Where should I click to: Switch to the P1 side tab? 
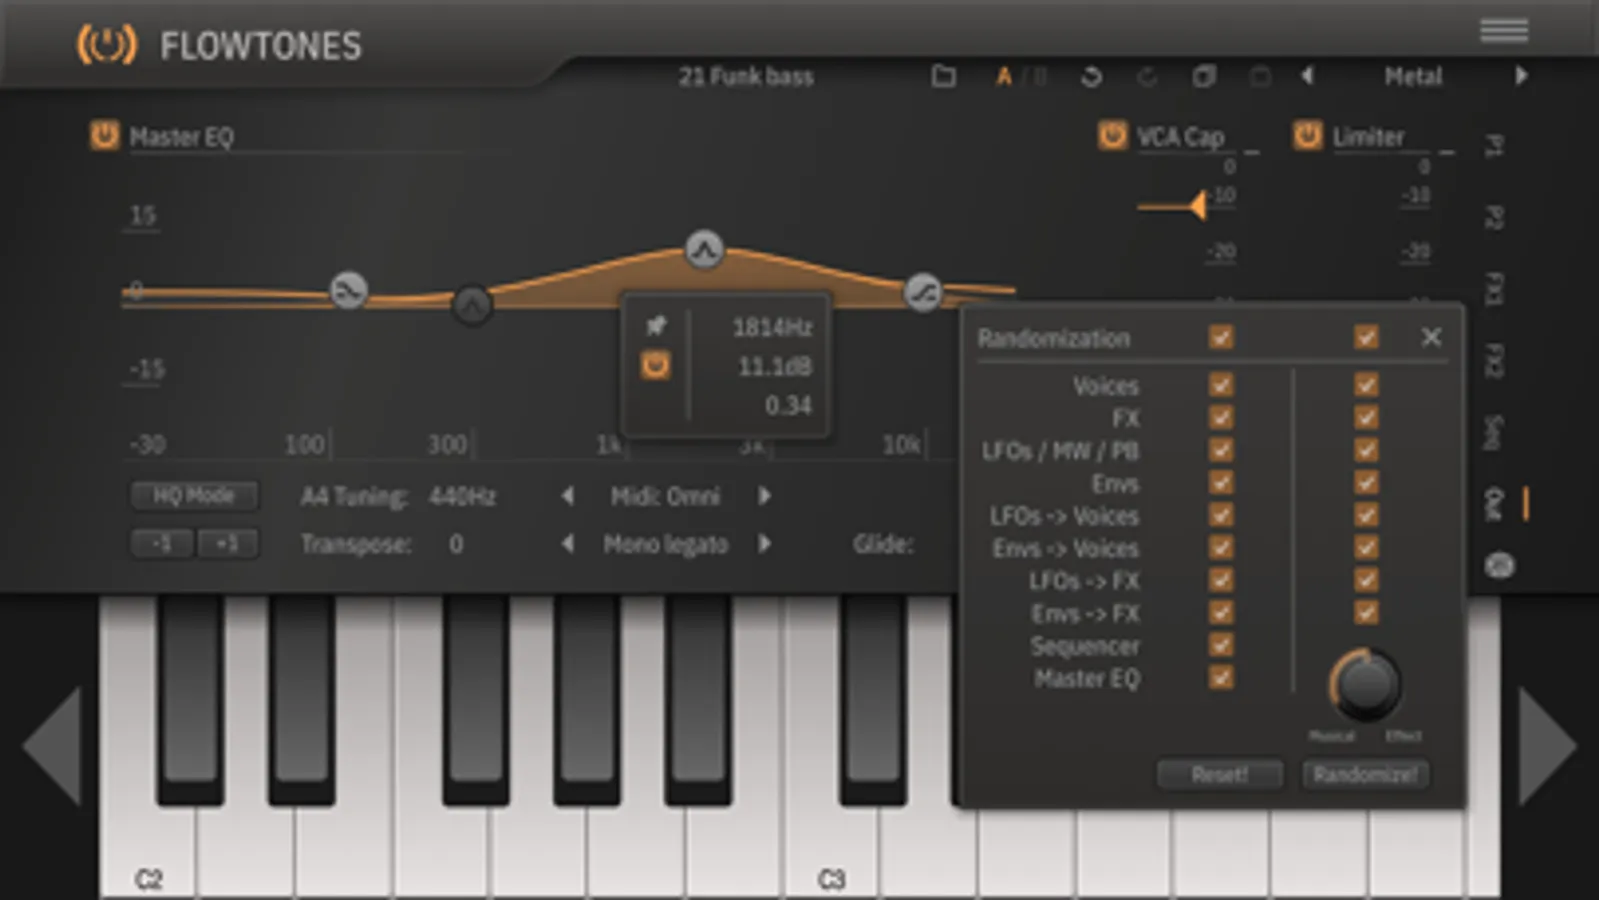(x=1493, y=145)
